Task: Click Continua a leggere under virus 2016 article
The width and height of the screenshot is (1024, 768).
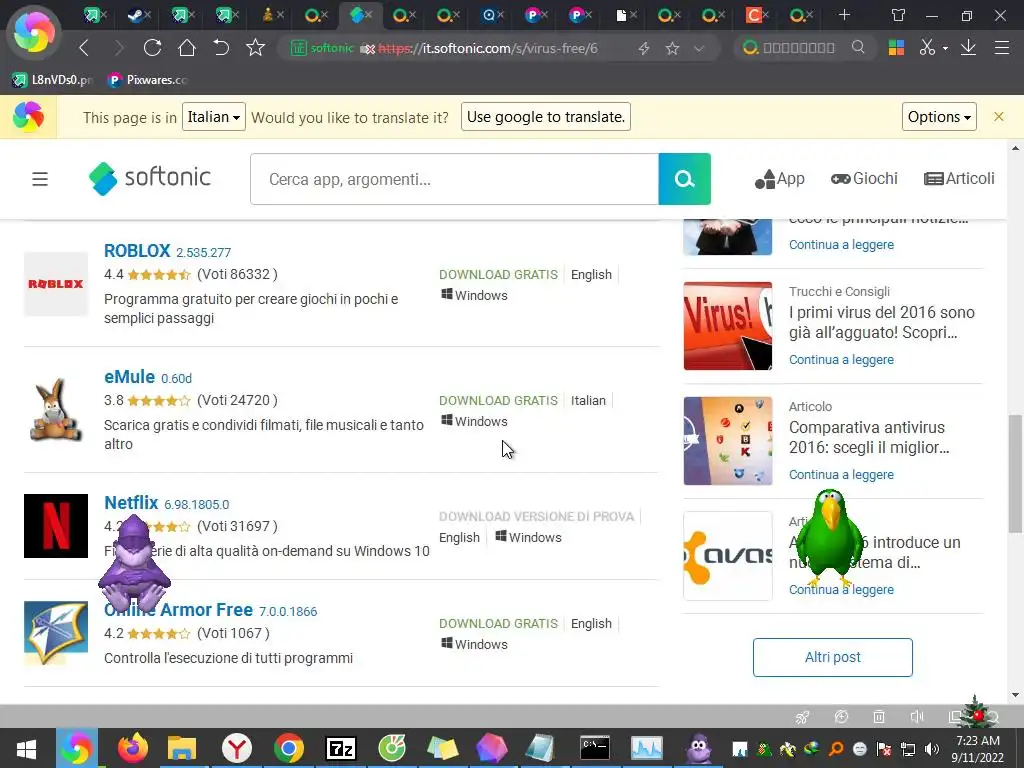Action: [841, 360]
